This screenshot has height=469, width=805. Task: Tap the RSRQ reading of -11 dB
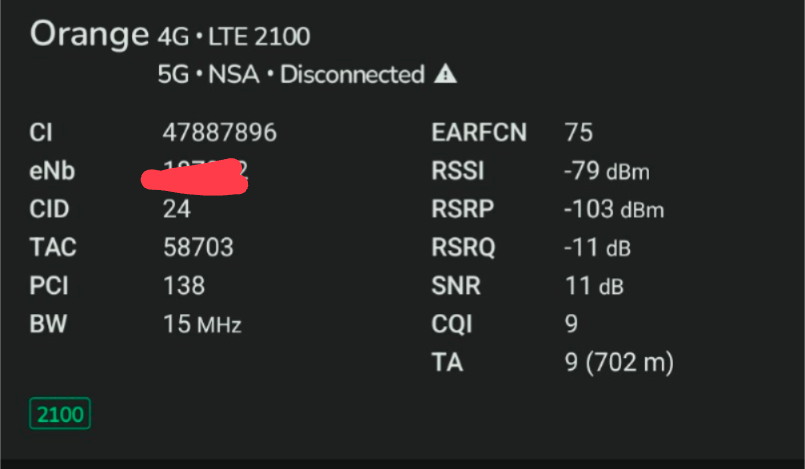click(597, 248)
